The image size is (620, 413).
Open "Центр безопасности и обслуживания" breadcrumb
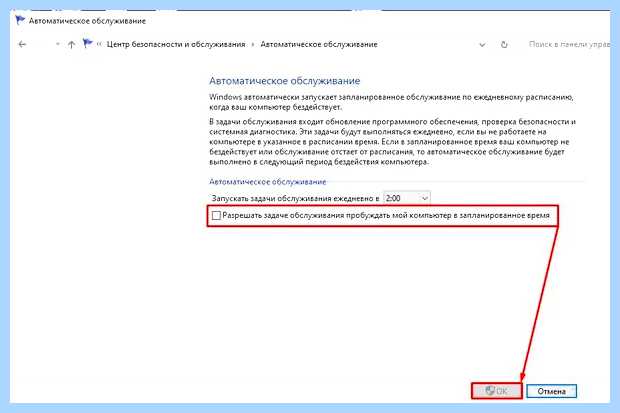point(176,44)
